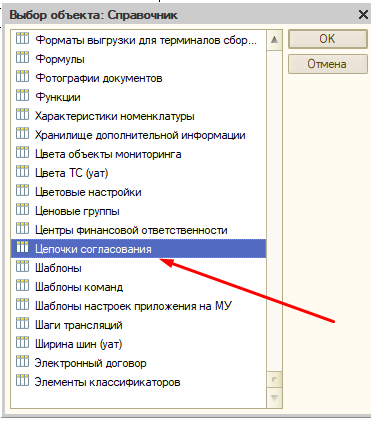The height and width of the screenshot is (423, 371).
Task: Select the Цветовые настройки row
Action: [138, 192]
